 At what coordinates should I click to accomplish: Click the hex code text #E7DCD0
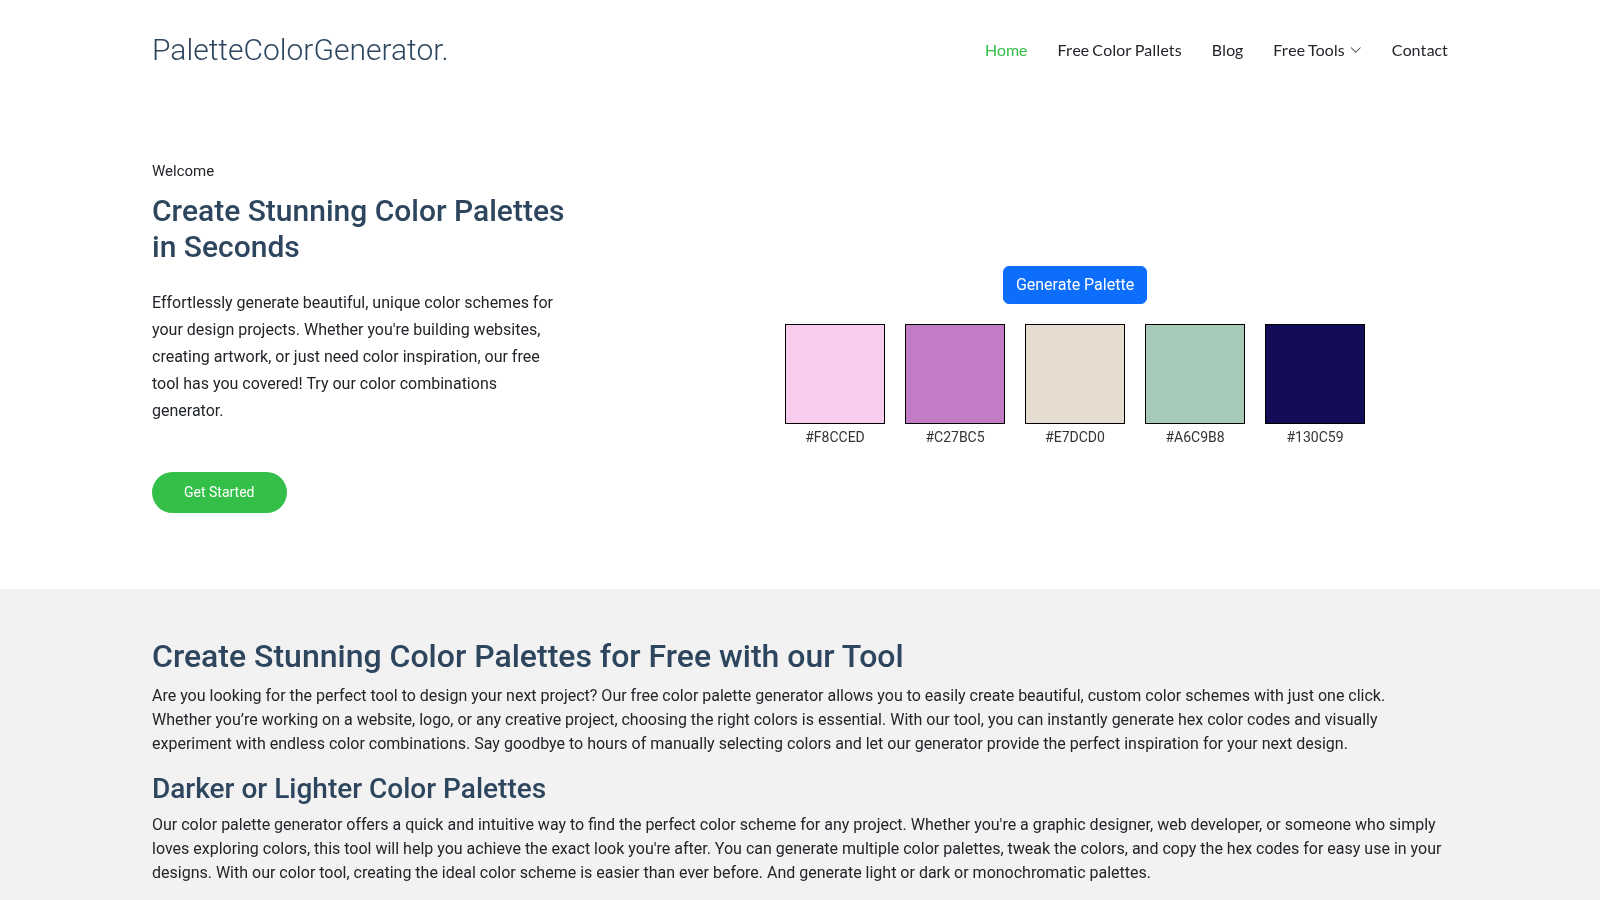[1075, 437]
